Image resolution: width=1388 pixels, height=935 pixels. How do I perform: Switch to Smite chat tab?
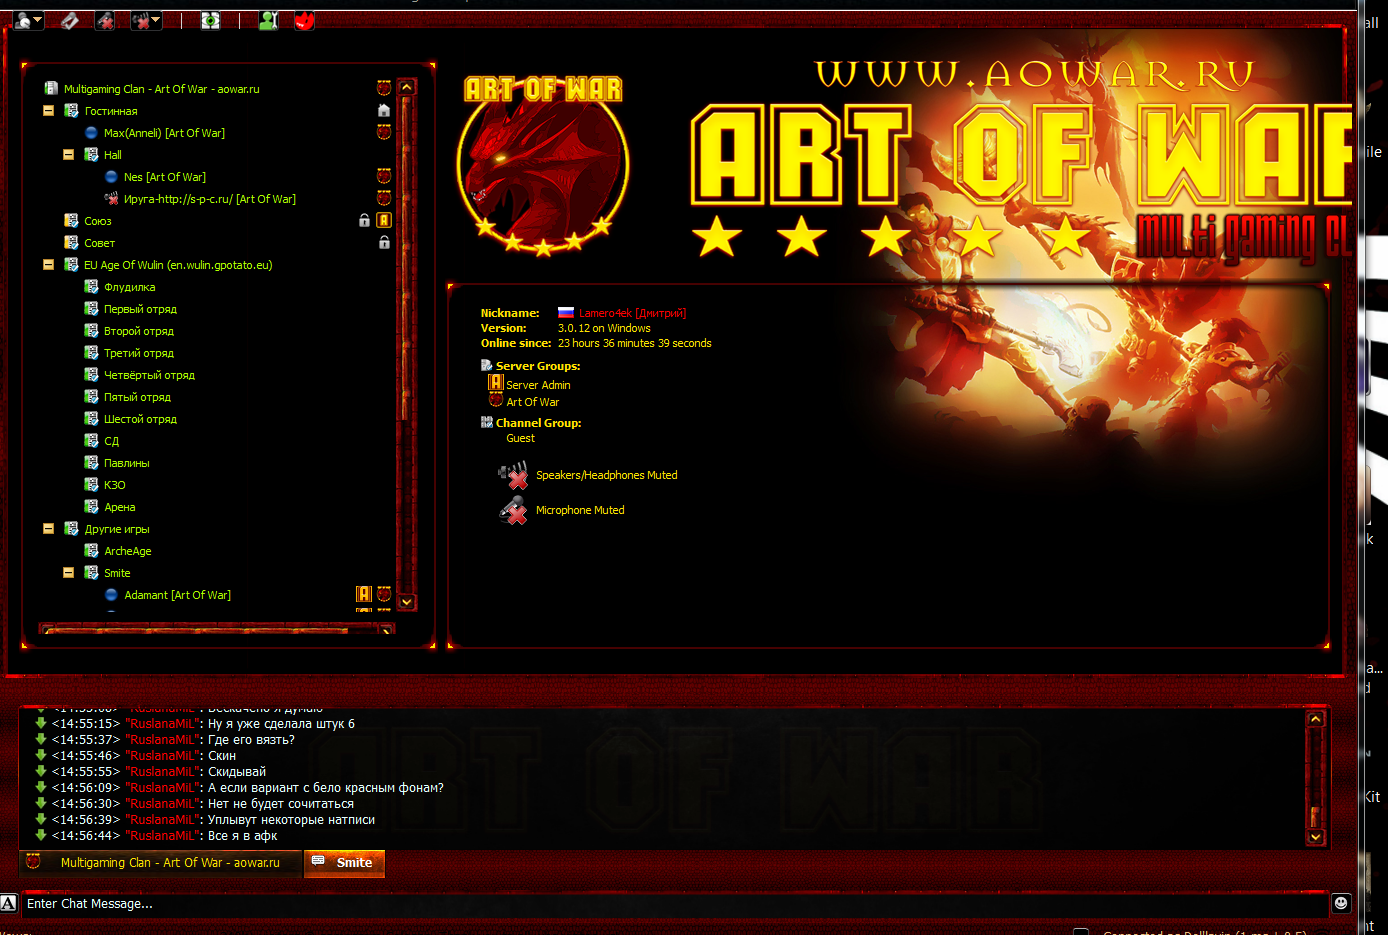[x=344, y=863]
